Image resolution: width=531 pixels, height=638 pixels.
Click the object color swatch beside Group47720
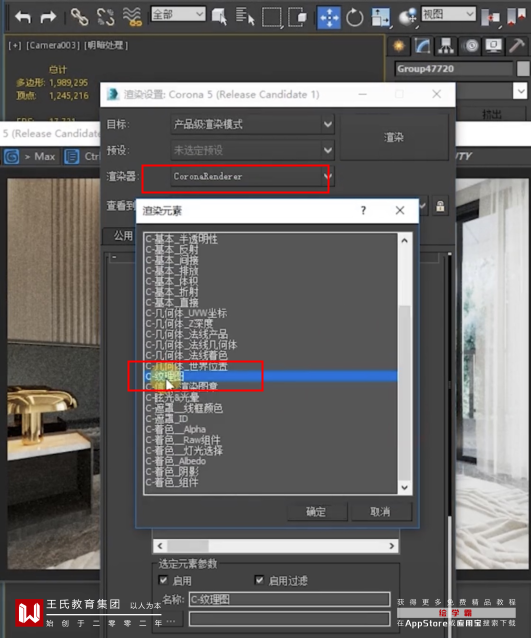[523, 69]
